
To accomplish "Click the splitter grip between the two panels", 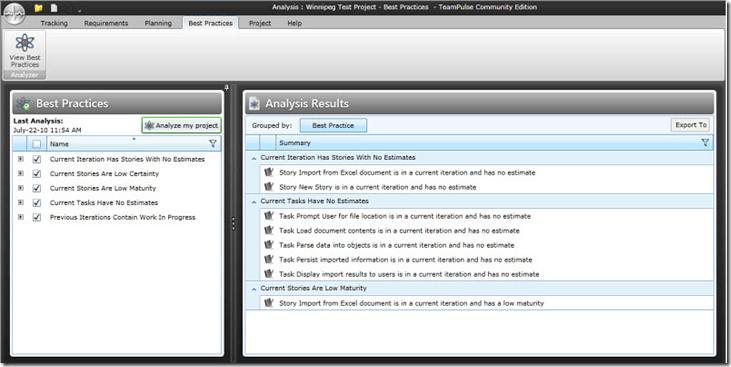I will (233, 224).
